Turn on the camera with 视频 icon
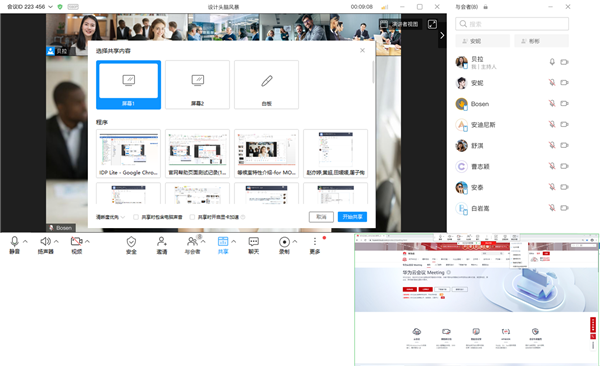 77,241
